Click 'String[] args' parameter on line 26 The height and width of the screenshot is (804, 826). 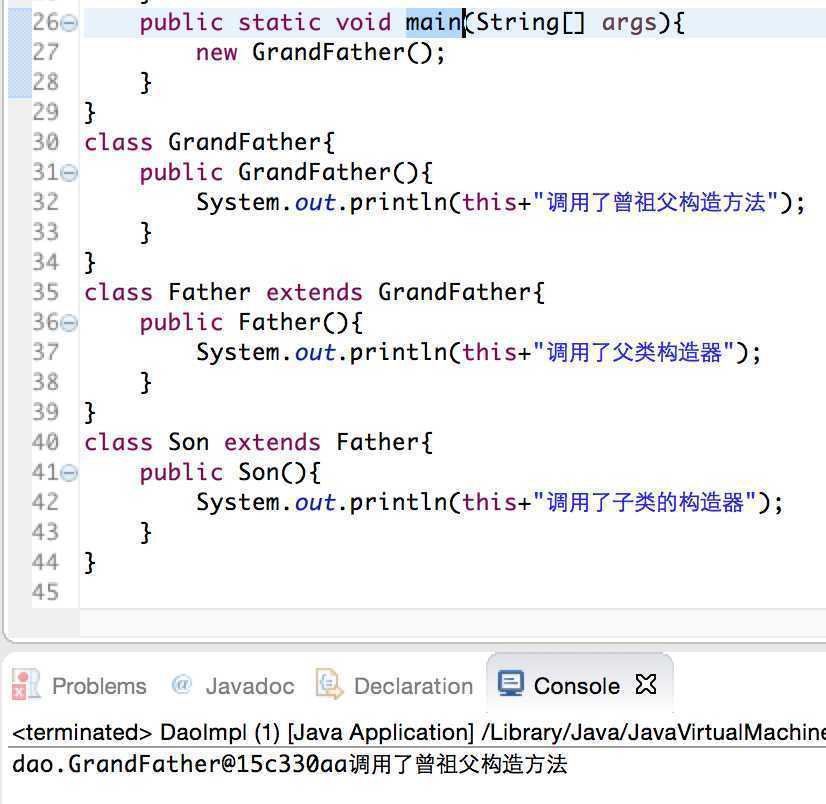[x=566, y=23]
